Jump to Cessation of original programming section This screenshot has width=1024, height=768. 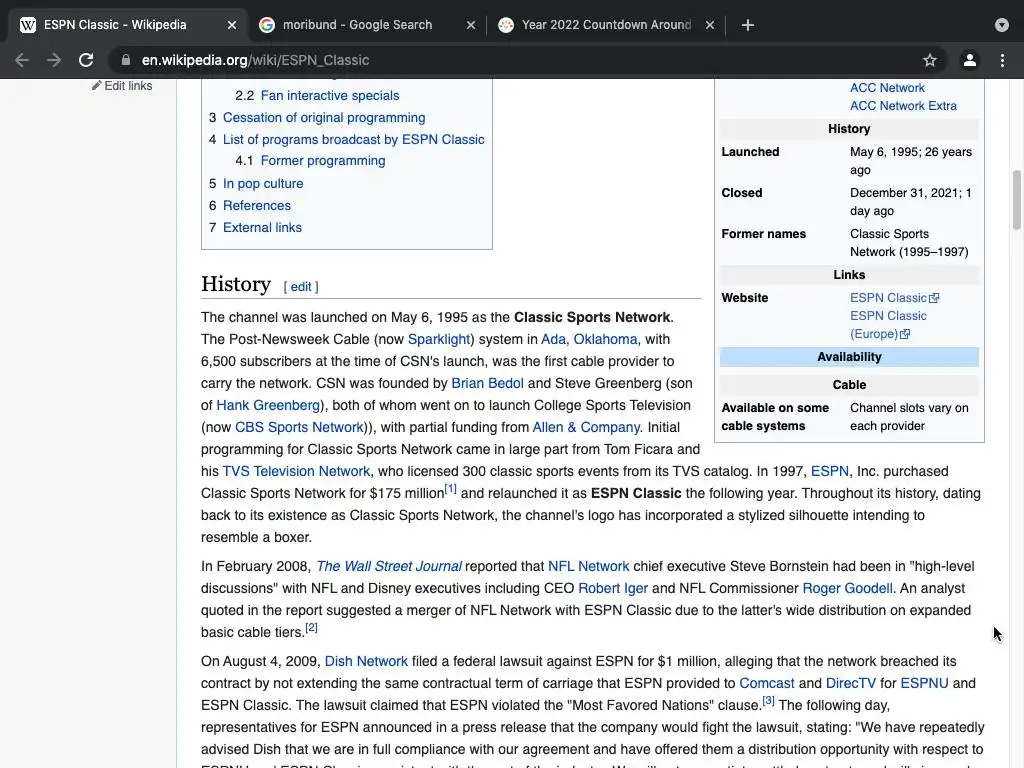point(324,118)
